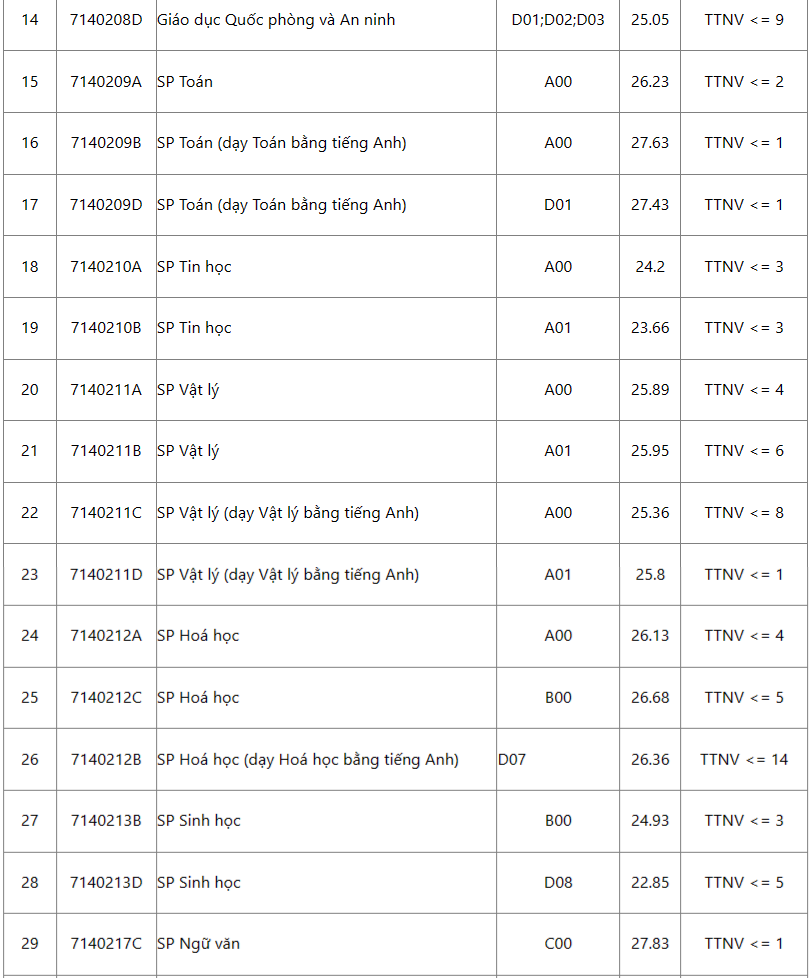Viewport: 811px width, 978px height.
Task: Click the score 23.66 cell
Action: pyautogui.click(x=650, y=328)
